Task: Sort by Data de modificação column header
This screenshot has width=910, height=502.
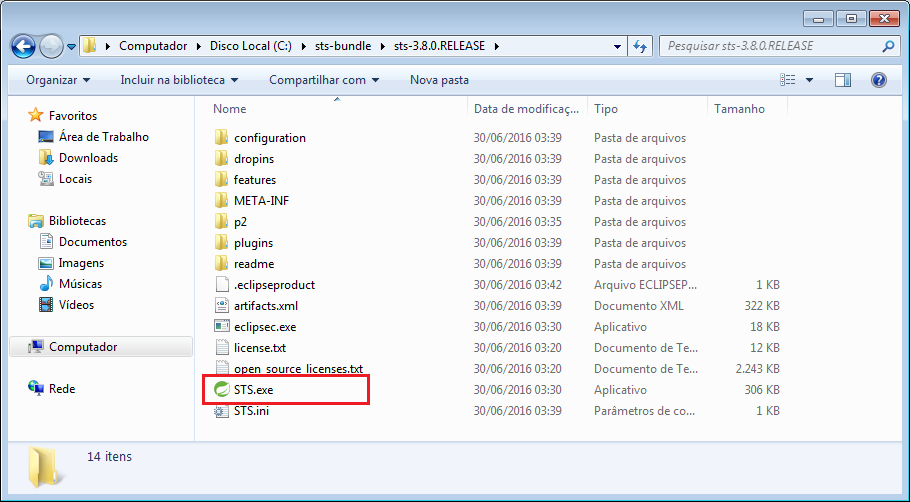Action: click(527, 109)
